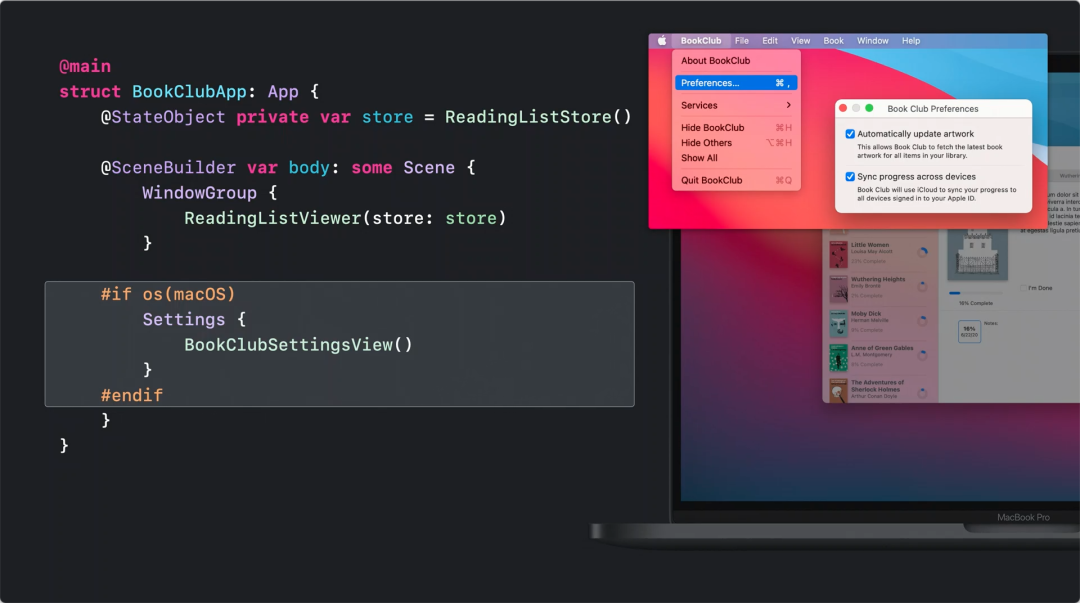Screen dimensions: 1080x603
Task: Open the View menu
Action: coord(800,41)
